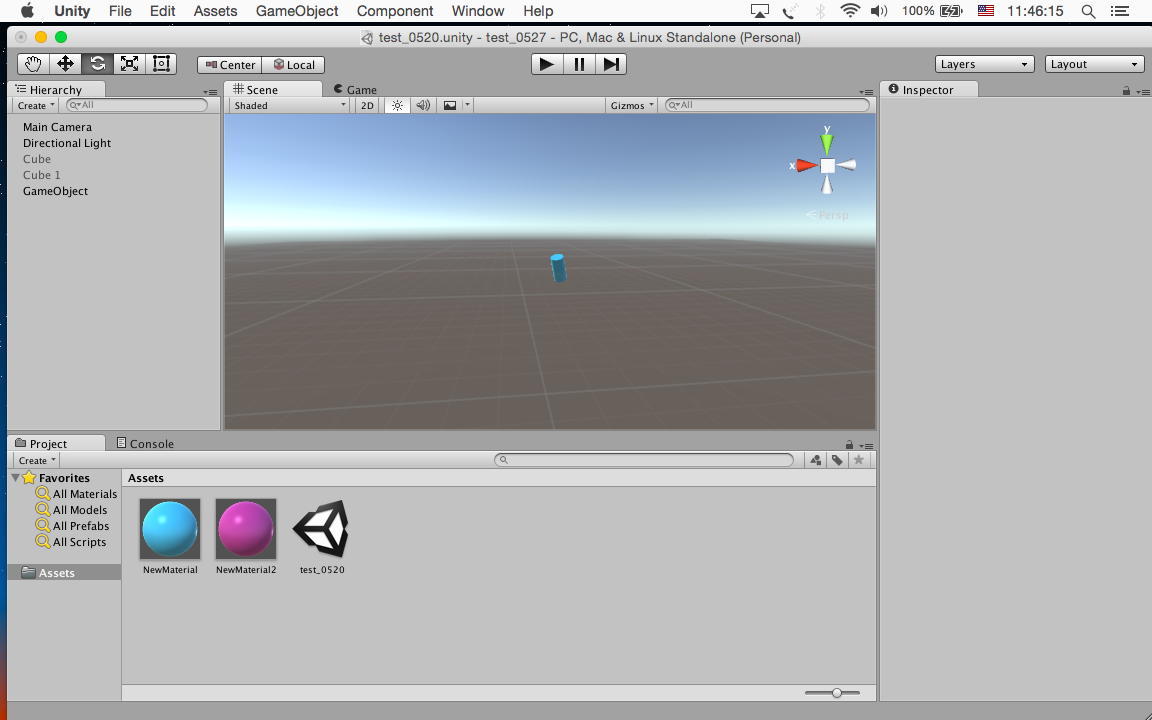Toggle the Project panel lock icon

(x=849, y=444)
